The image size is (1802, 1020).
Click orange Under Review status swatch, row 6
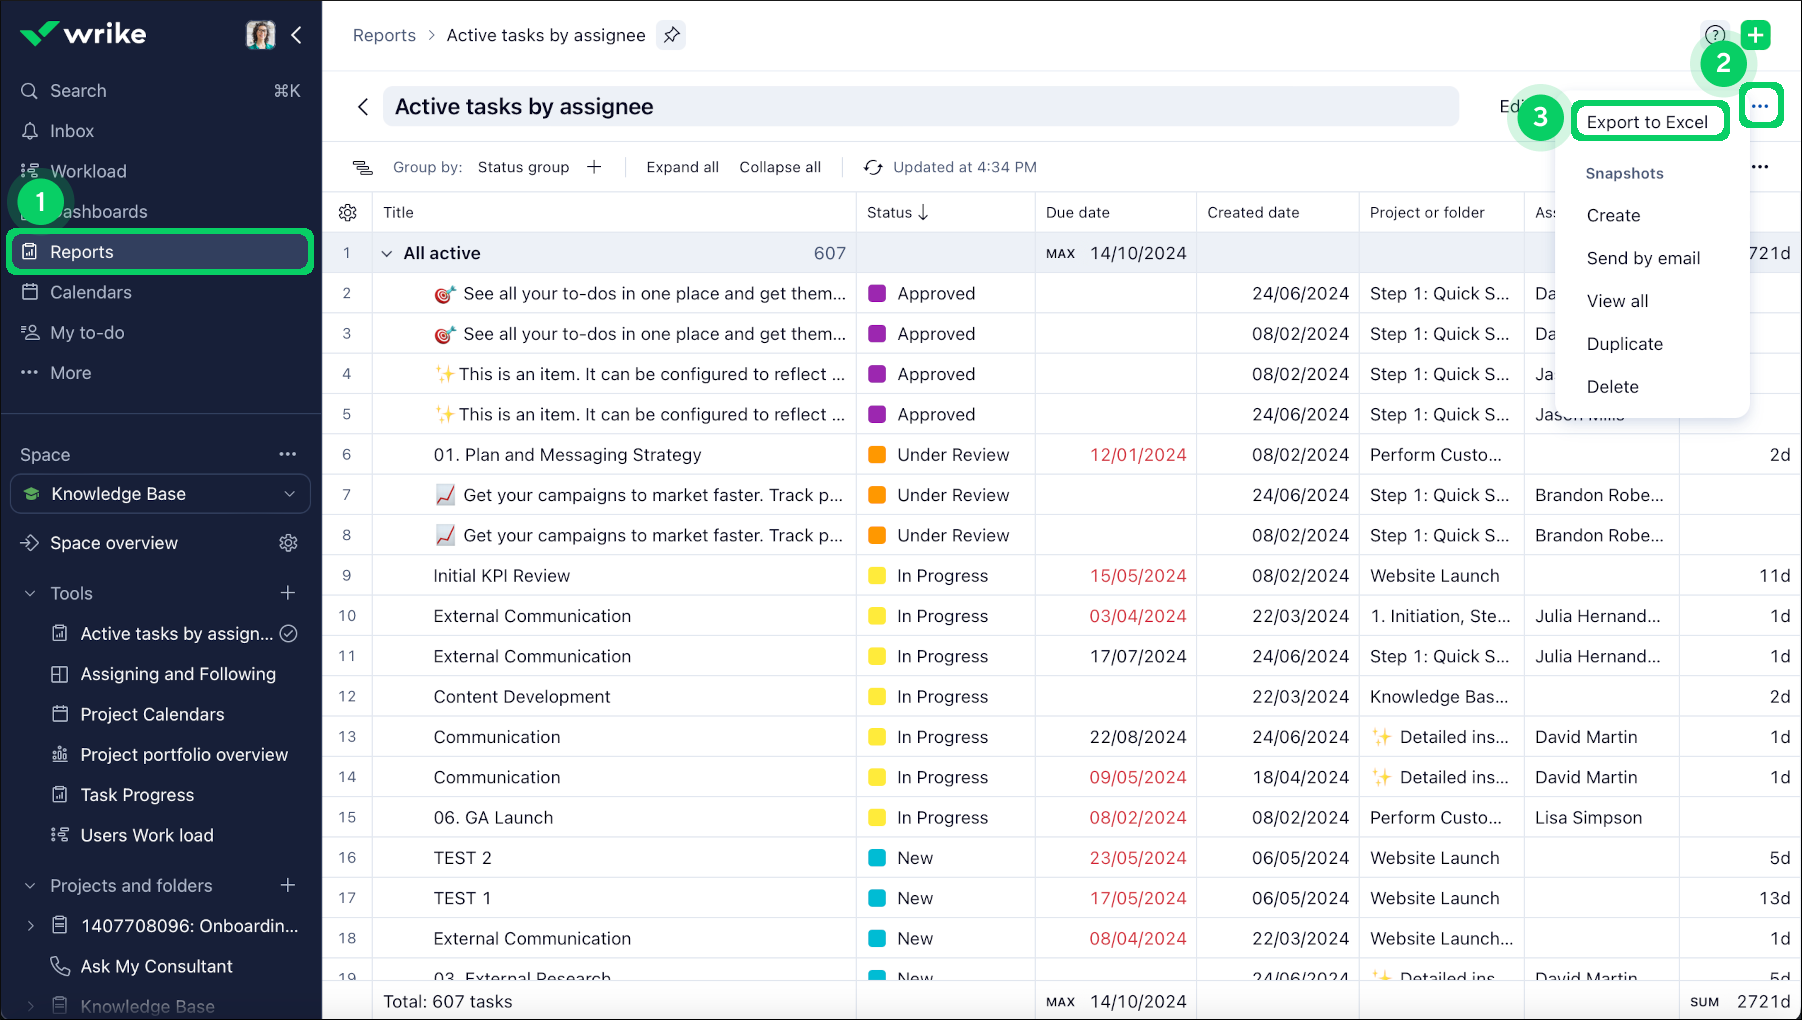coord(877,455)
